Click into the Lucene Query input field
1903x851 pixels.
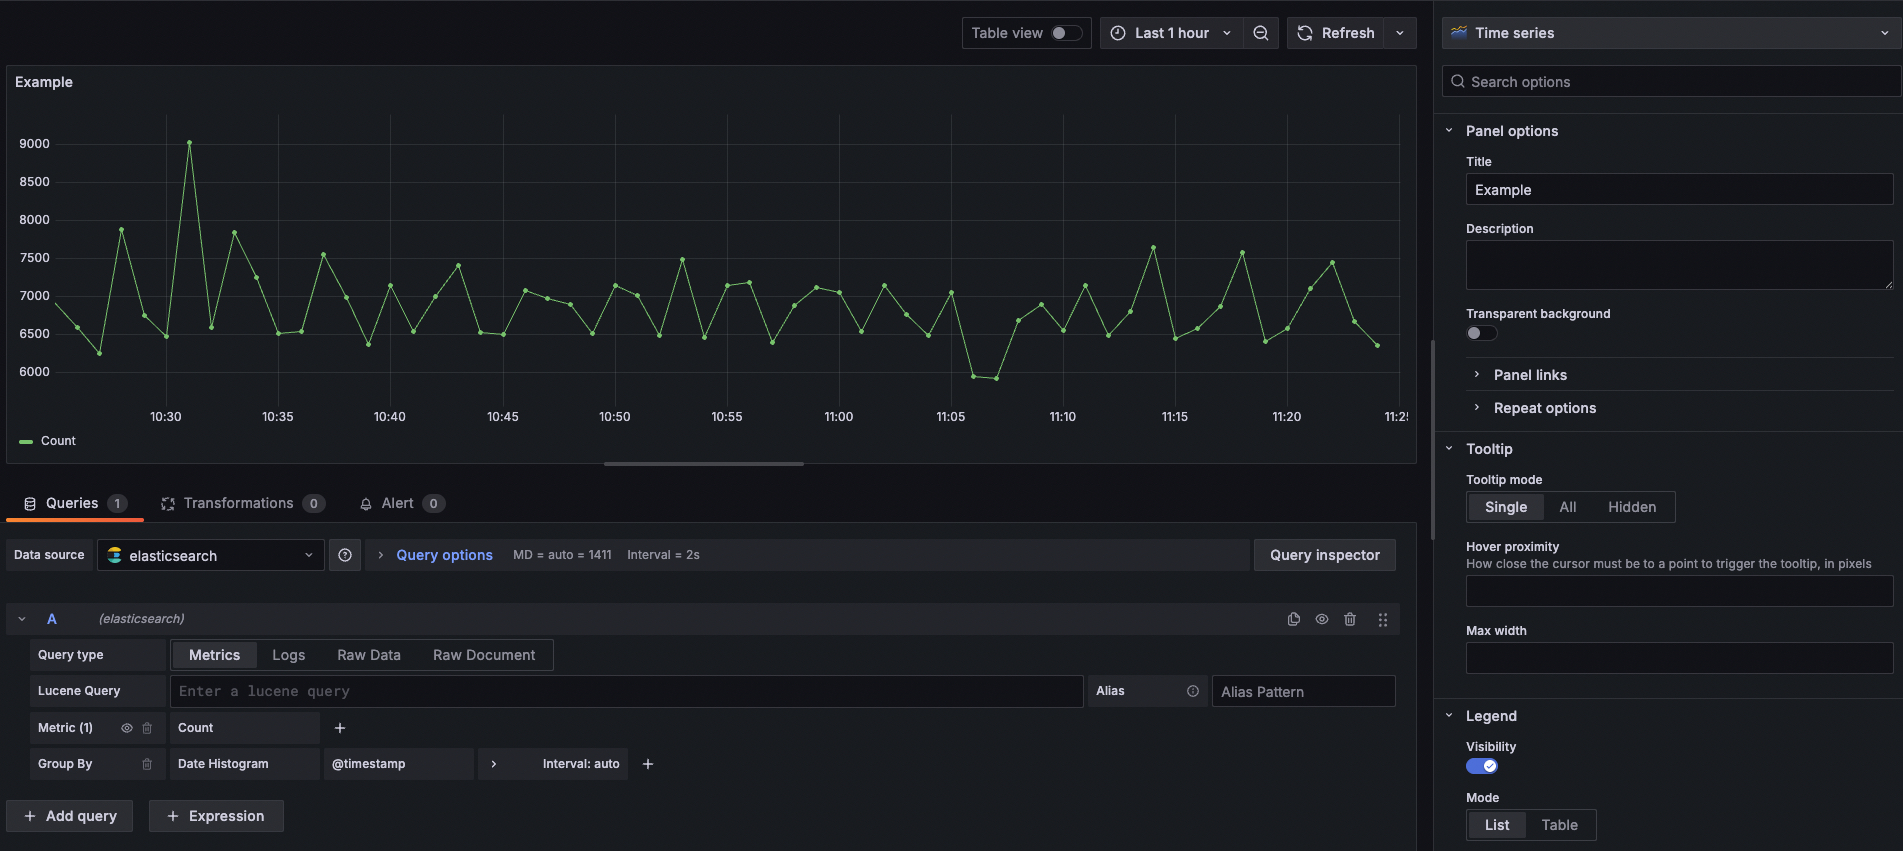point(626,691)
